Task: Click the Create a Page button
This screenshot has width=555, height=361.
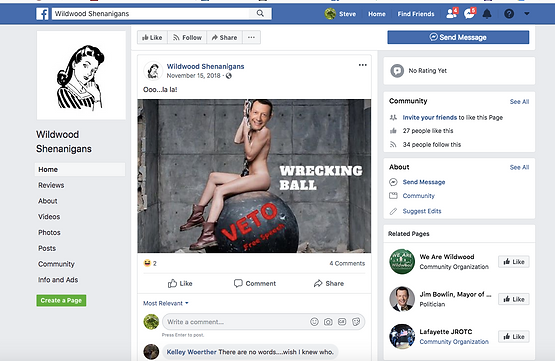Action: click(61, 300)
